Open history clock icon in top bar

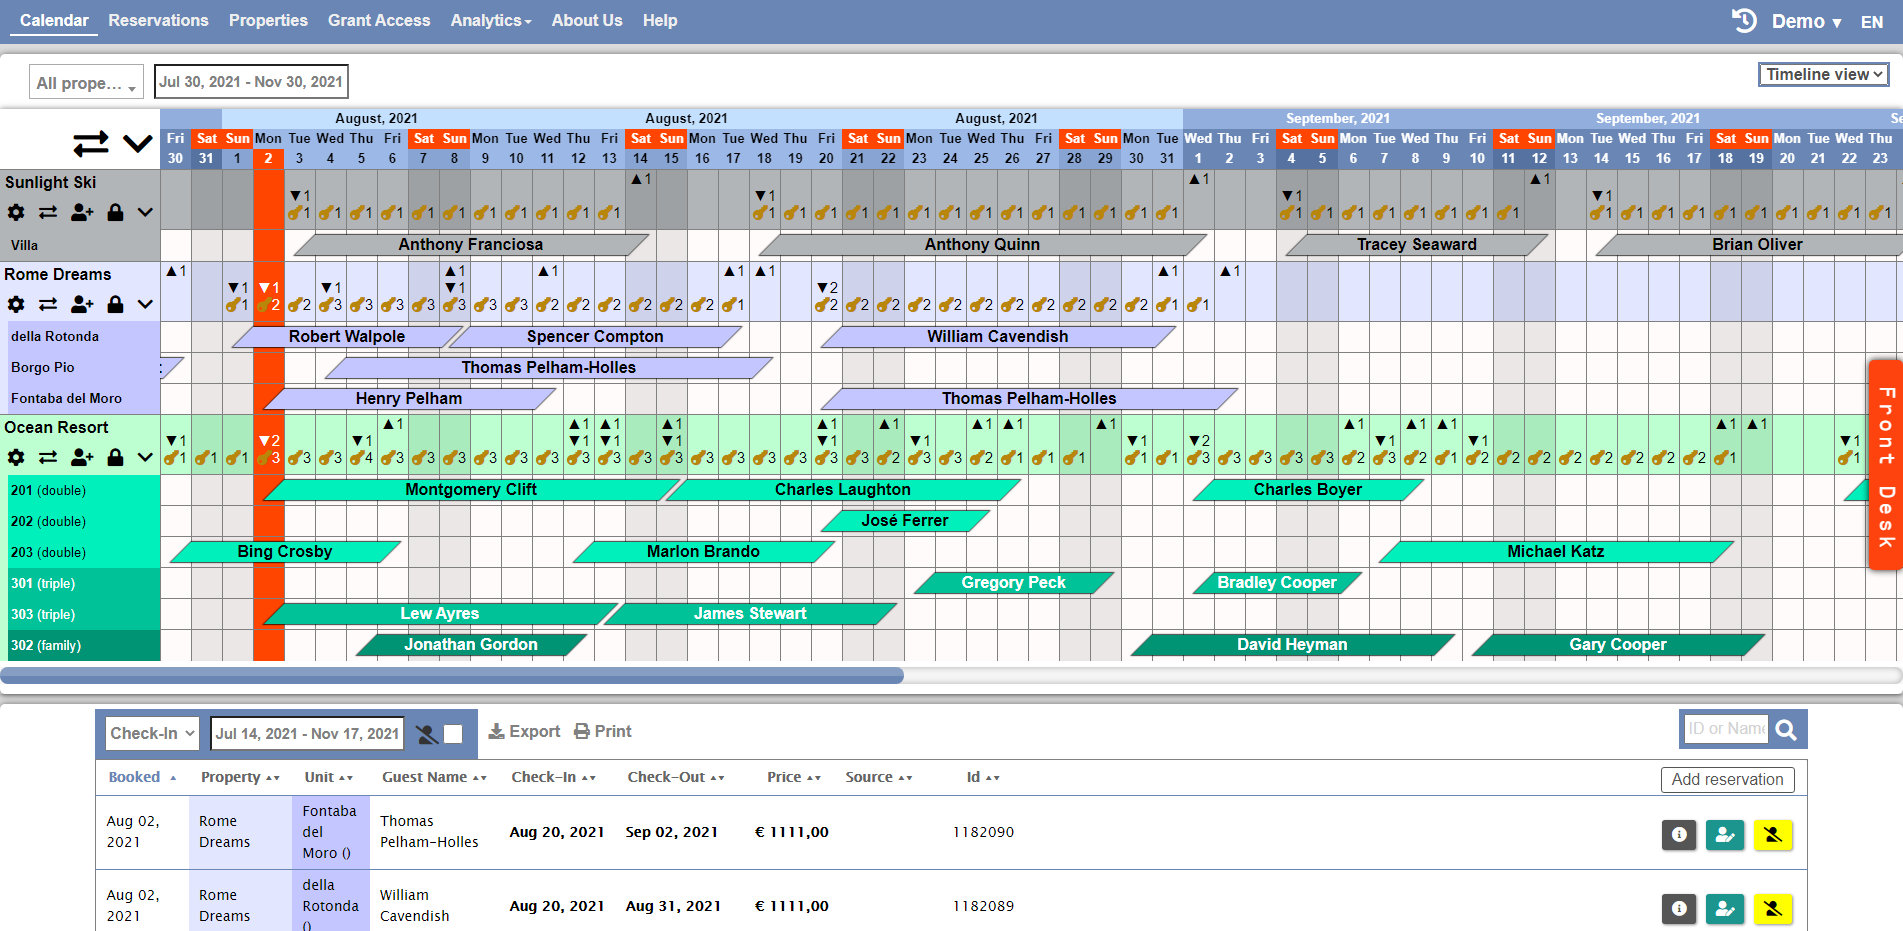pos(1744,21)
